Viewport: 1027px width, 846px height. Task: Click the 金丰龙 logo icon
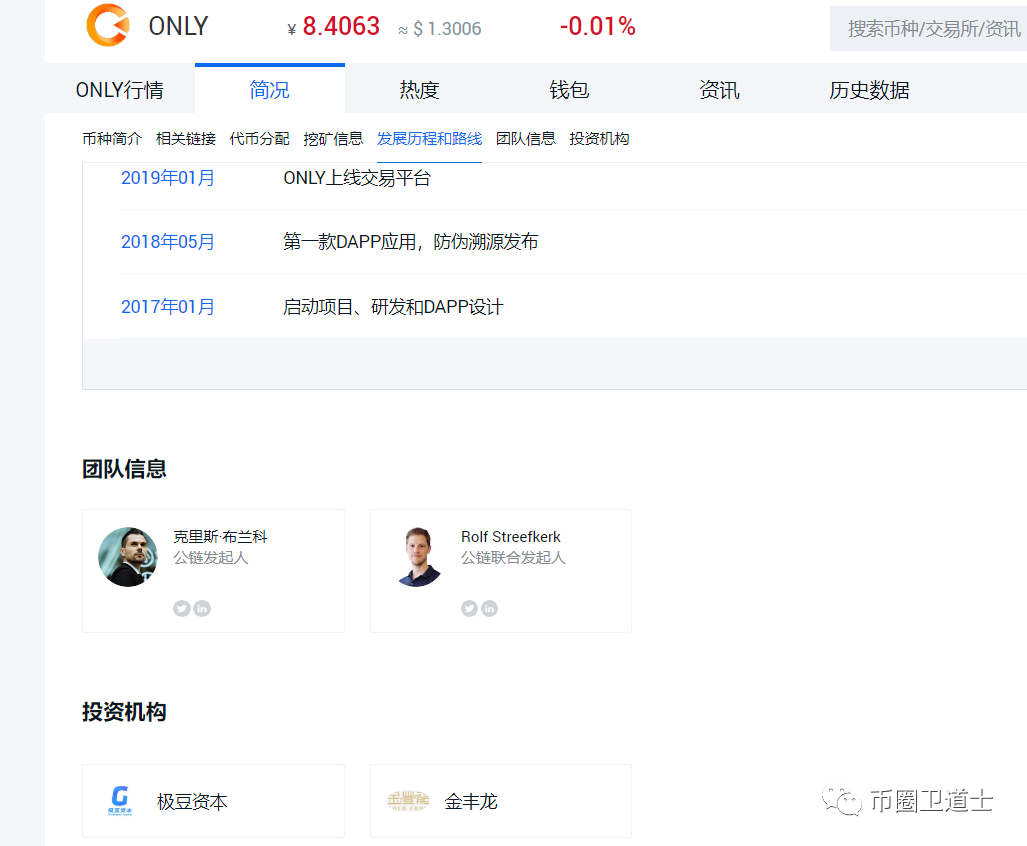[x=407, y=800]
